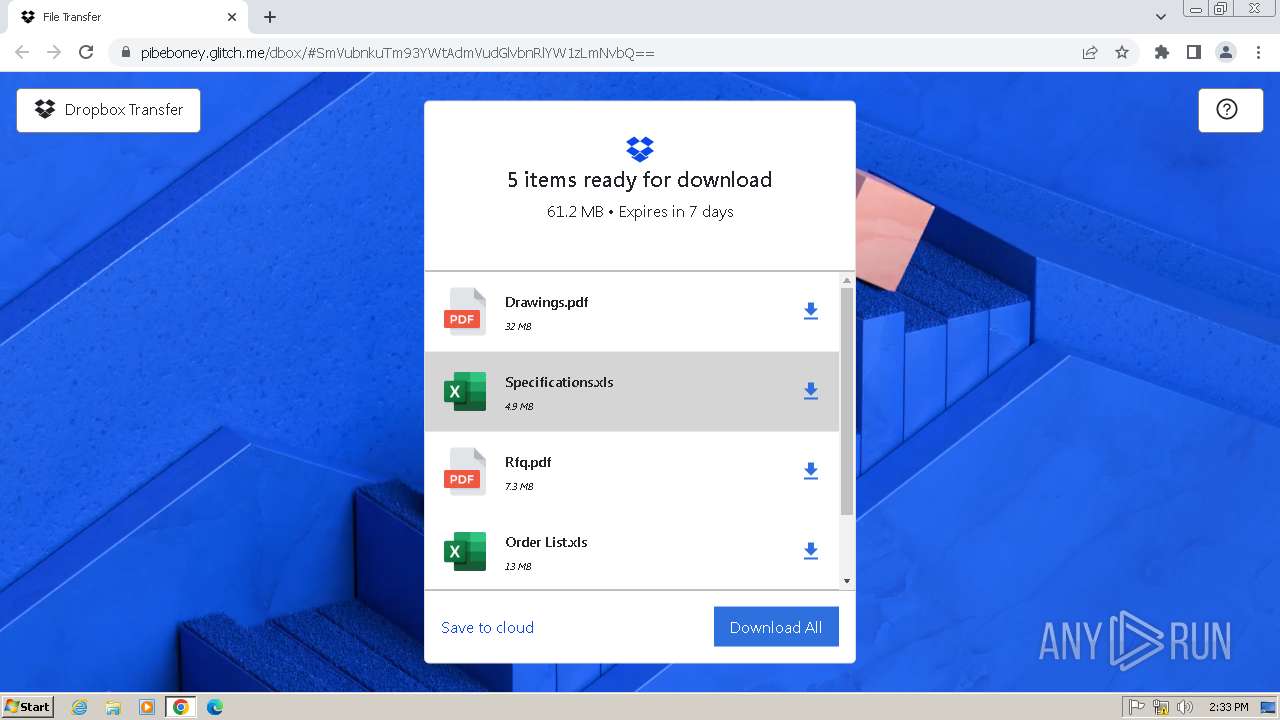Select the Drawings.pdf file name
The width and height of the screenshot is (1280, 720).
546,302
